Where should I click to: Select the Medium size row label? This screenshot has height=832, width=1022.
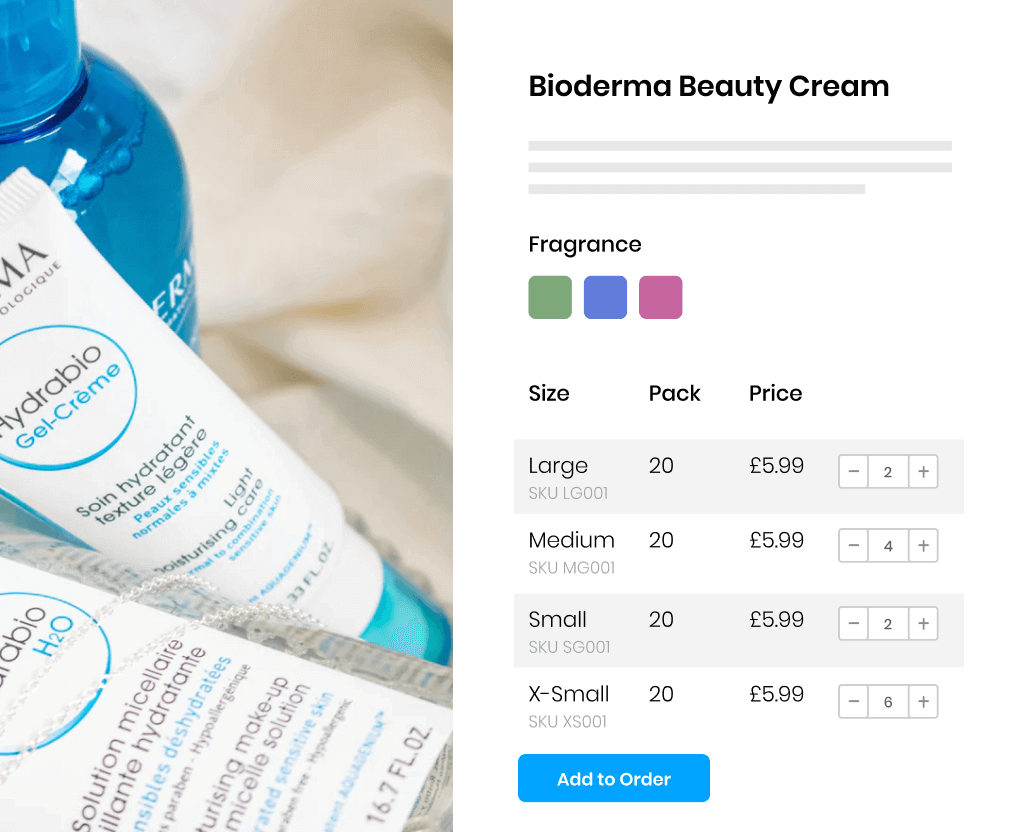pyautogui.click(x=572, y=540)
